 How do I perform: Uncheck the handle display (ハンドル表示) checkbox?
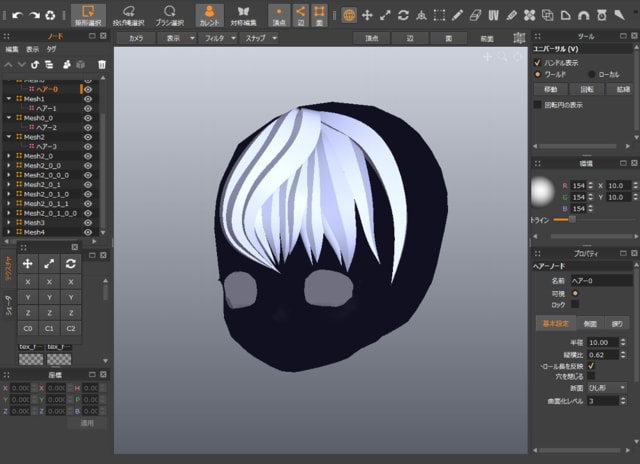(537, 62)
